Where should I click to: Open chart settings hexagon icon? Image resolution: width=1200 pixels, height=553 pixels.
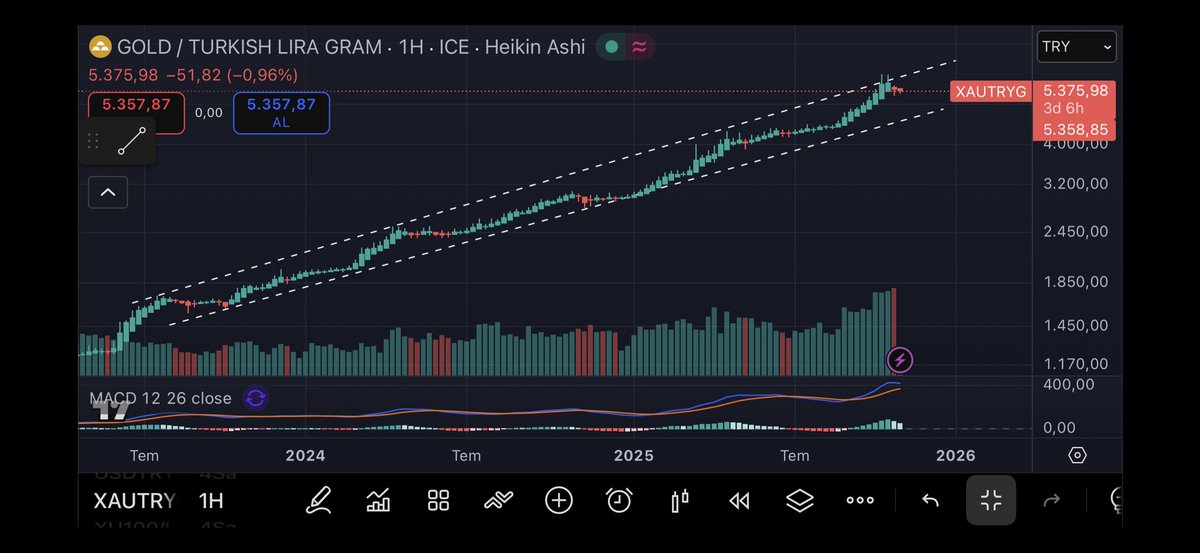(1077, 455)
